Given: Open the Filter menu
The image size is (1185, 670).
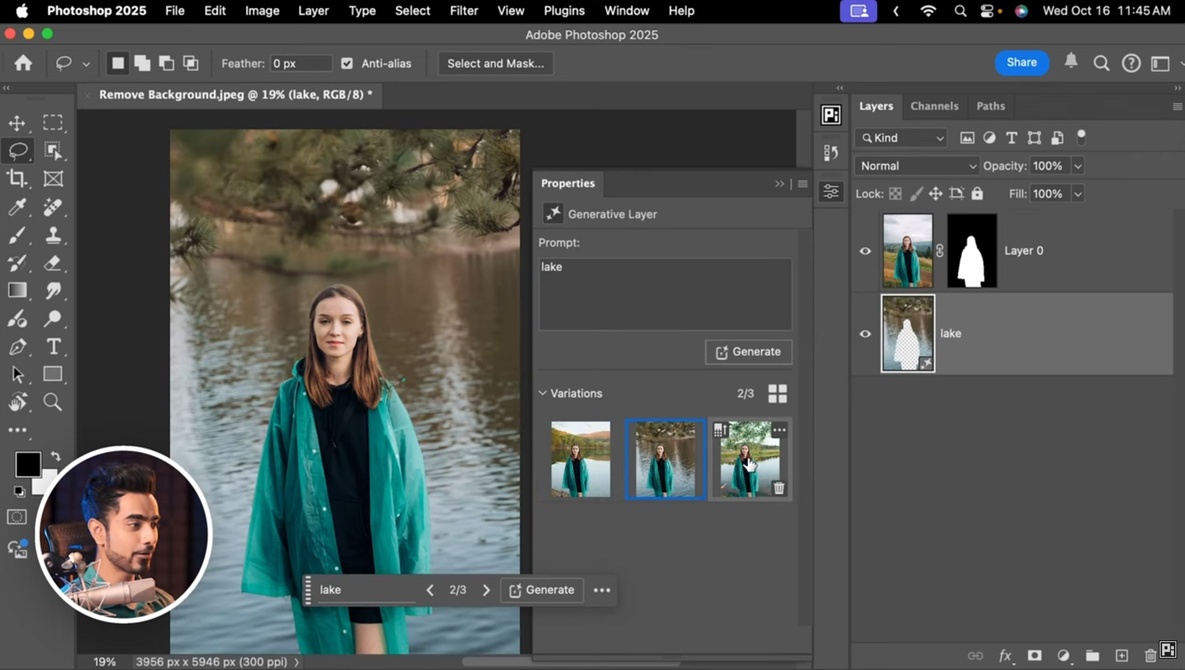Looking at the screenshot, I should pyautogui.click(x=463, y=11).
